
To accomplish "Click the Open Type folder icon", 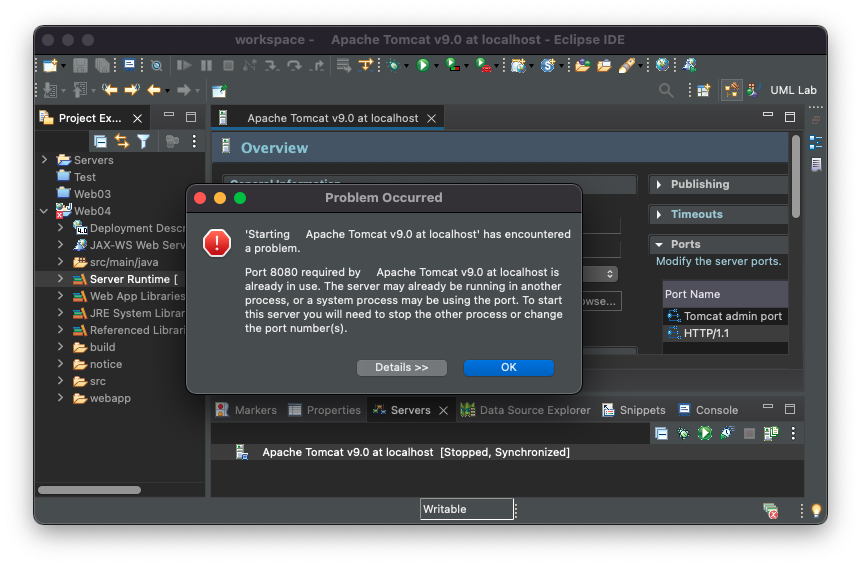I will point(583,66).
